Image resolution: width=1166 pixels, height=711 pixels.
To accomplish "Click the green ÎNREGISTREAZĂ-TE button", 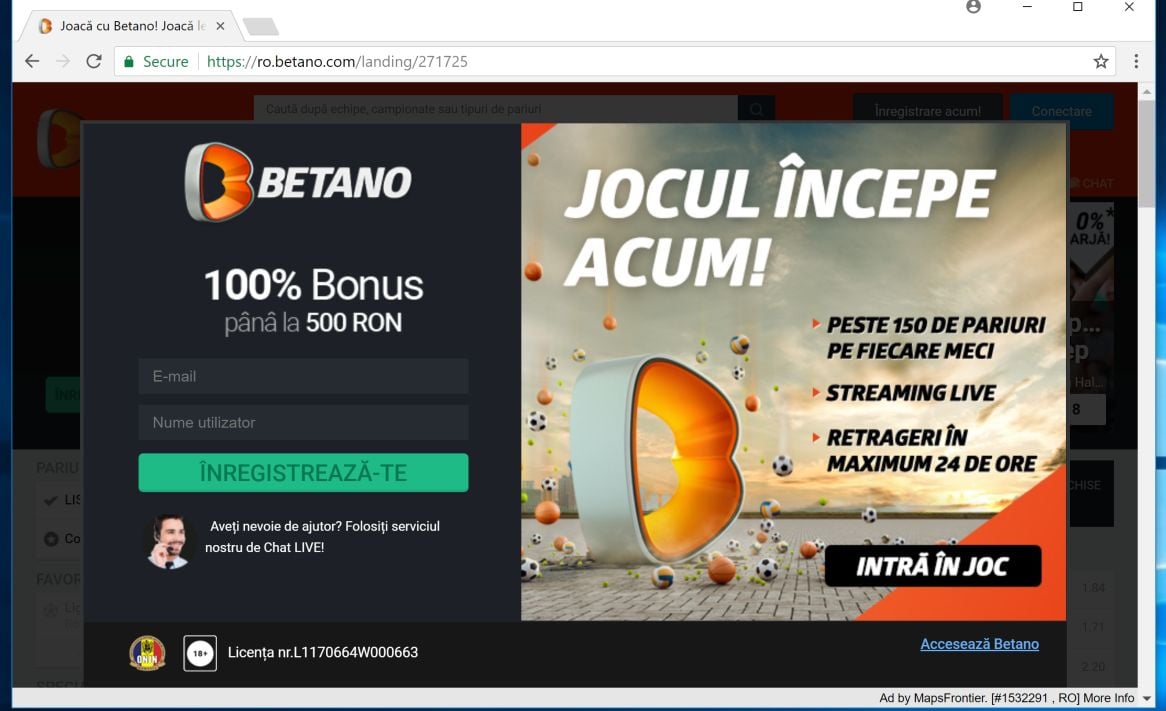I will point(303,473).
